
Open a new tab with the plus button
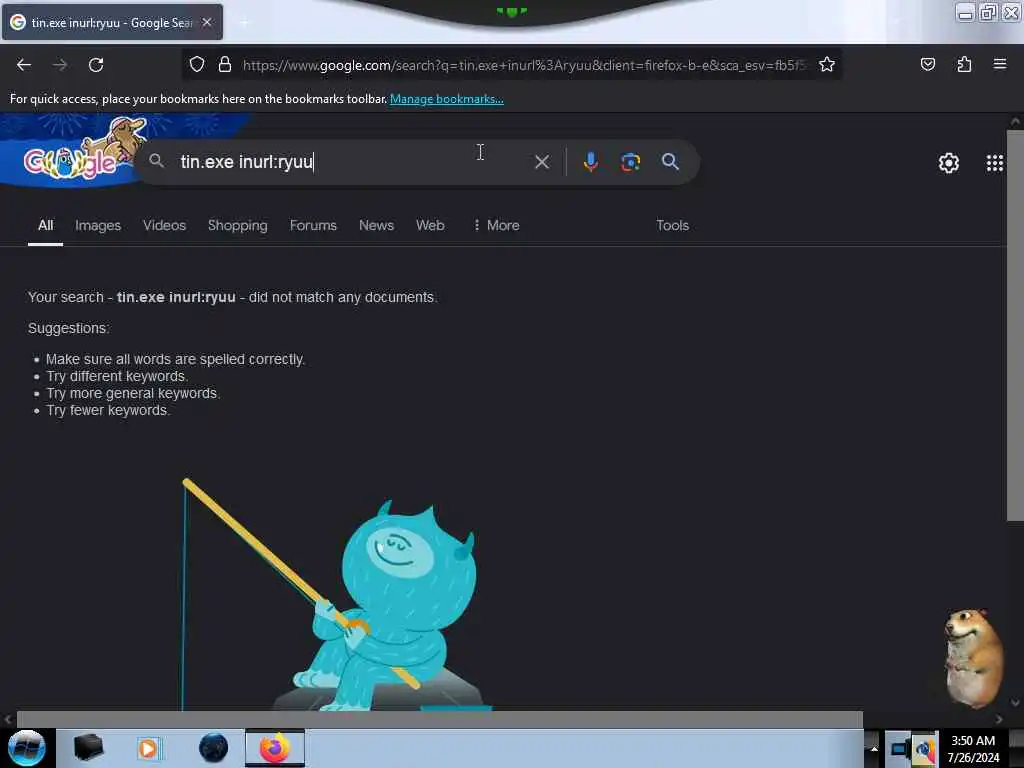(x=244, y=23)
